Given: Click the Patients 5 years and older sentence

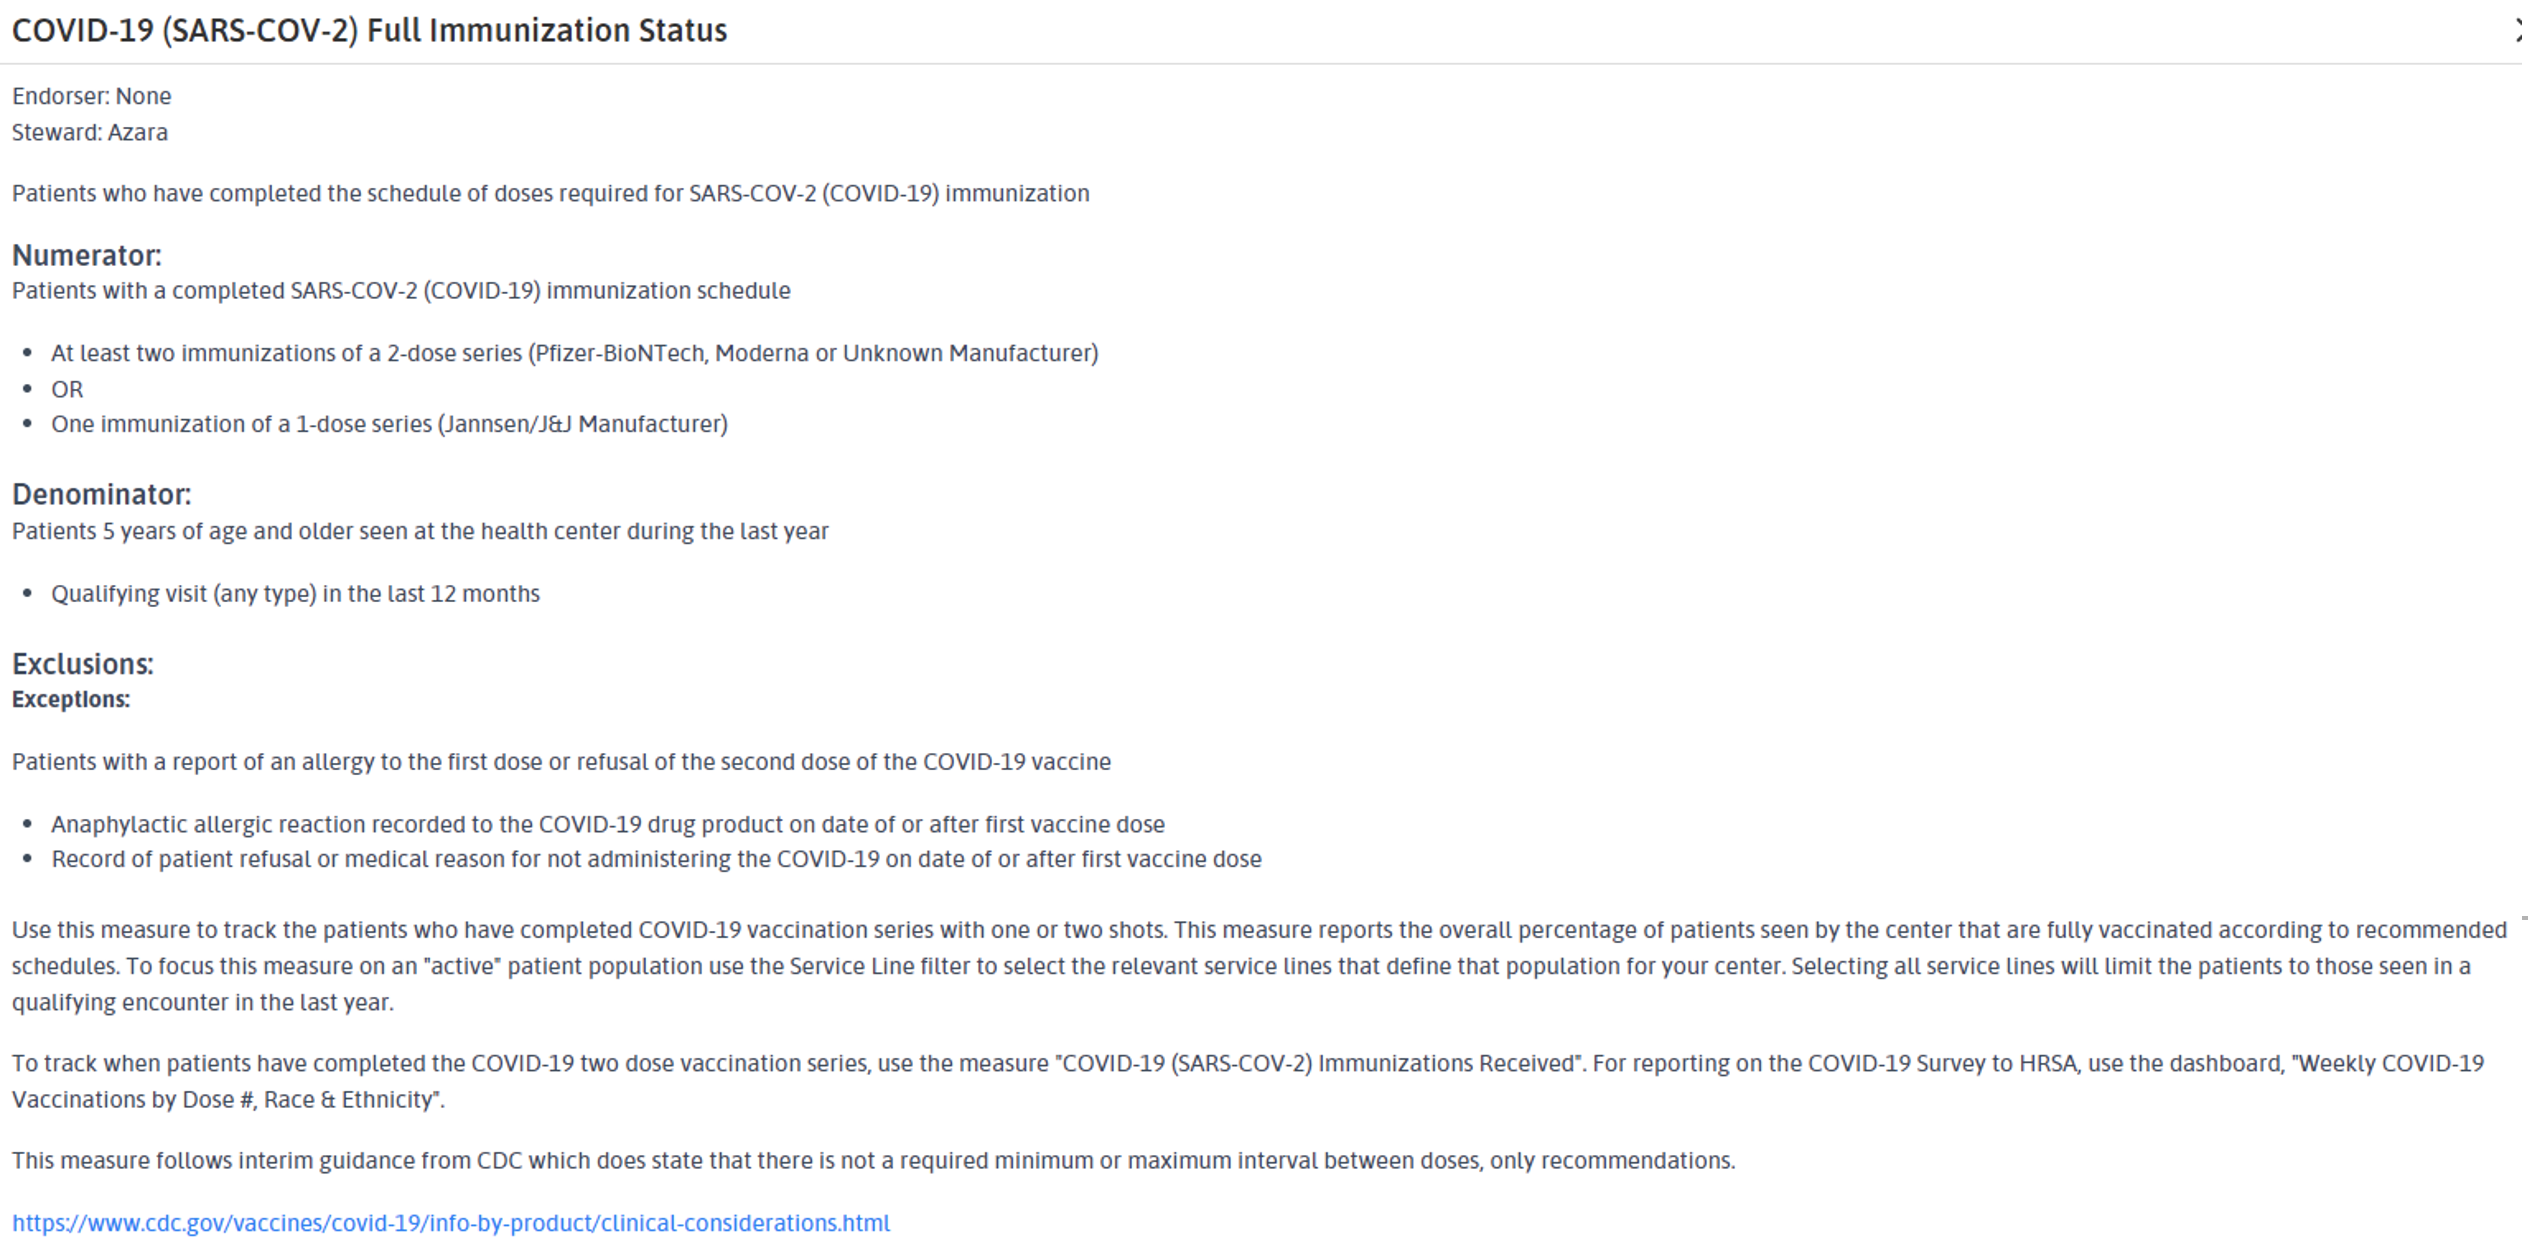Looking at the screenshot, I should tap(420, 531).
